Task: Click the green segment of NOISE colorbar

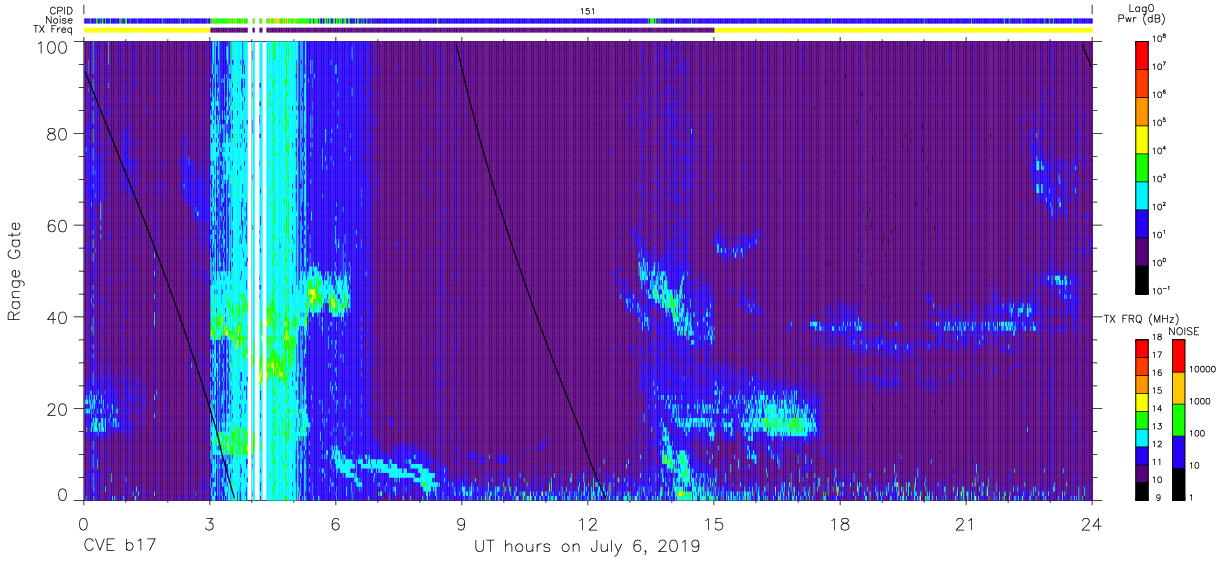Action: [1178, 420]
